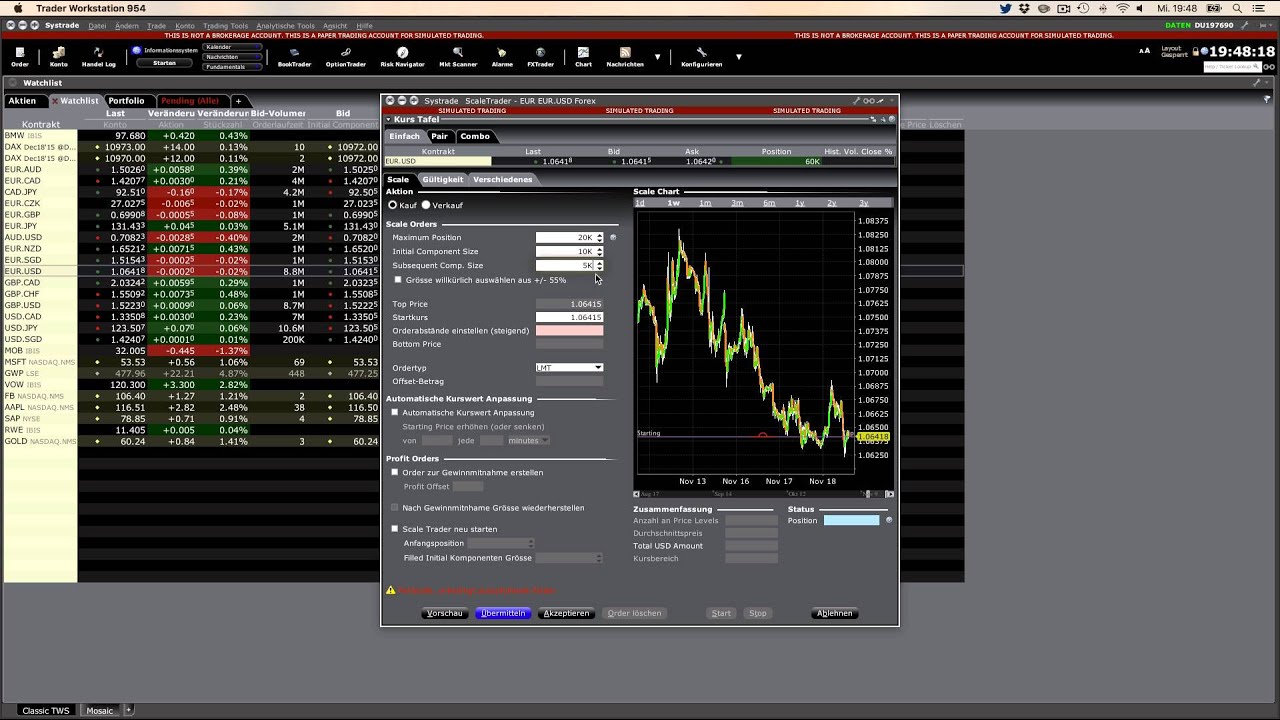This screenshot has height=720, width=1280.
Task: Expand toolbar arrow next to Konfigurieren
Action: pos(739,57)
